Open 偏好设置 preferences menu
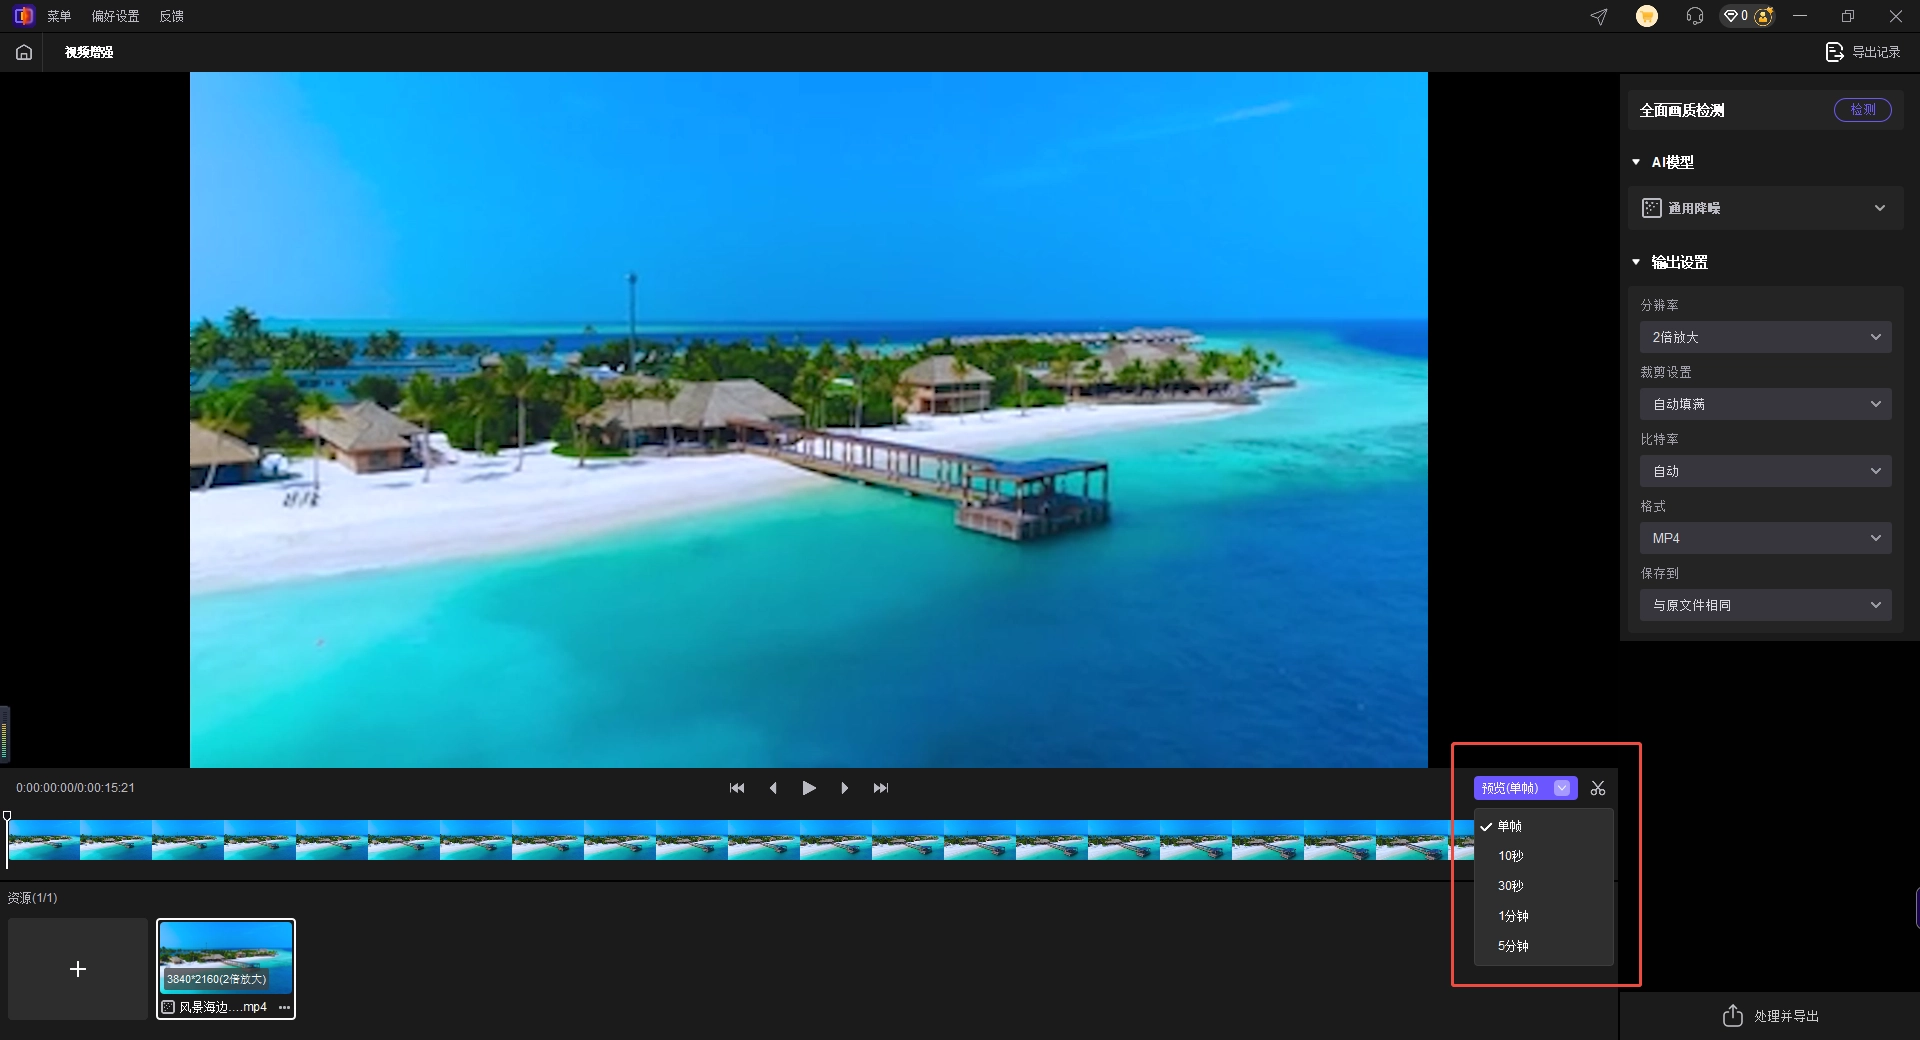The image size is (1920, 1040). coord(116,16)
